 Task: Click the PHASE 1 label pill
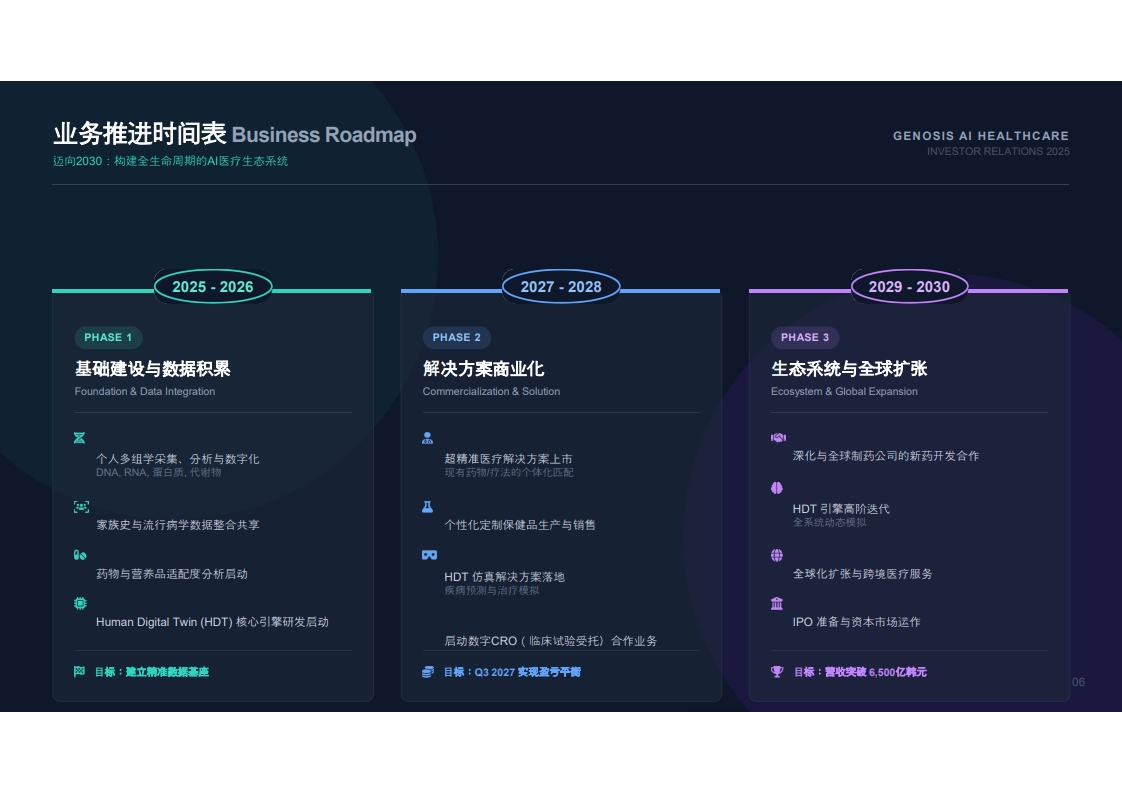click(108, 337)
